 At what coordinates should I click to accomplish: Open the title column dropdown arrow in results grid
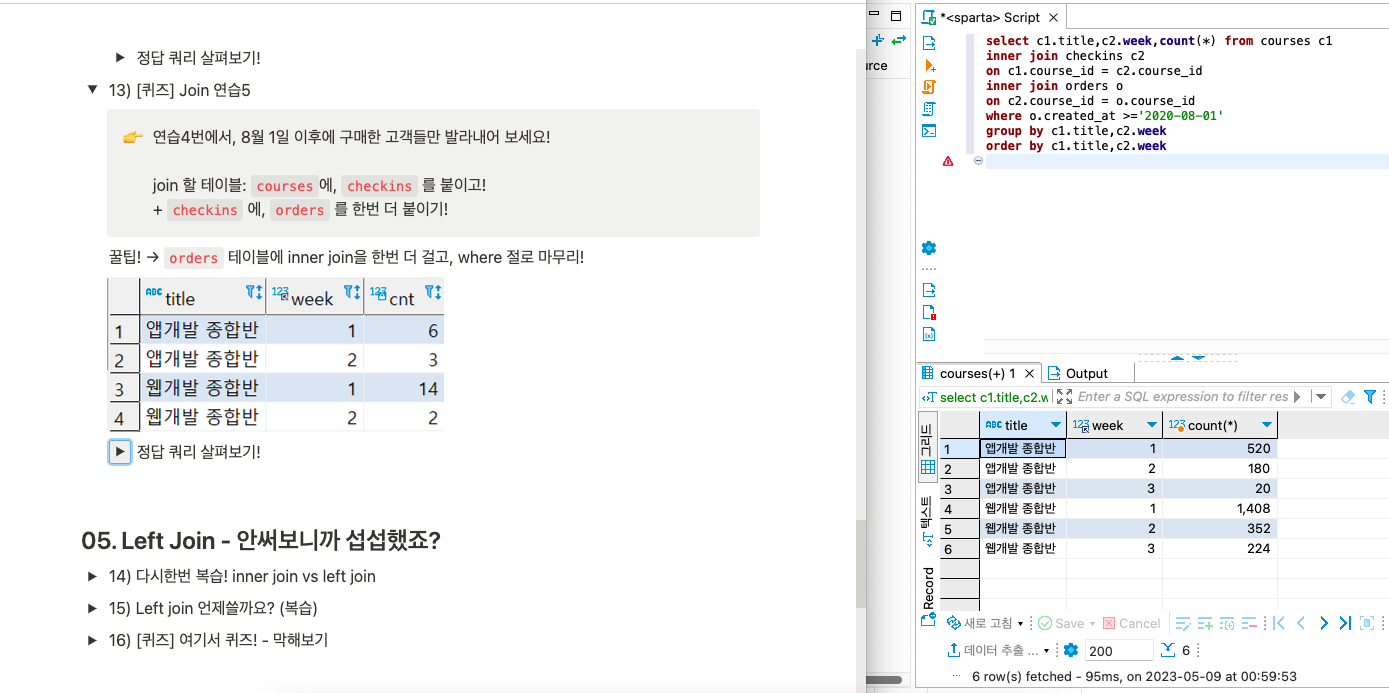coord(1055,425)
